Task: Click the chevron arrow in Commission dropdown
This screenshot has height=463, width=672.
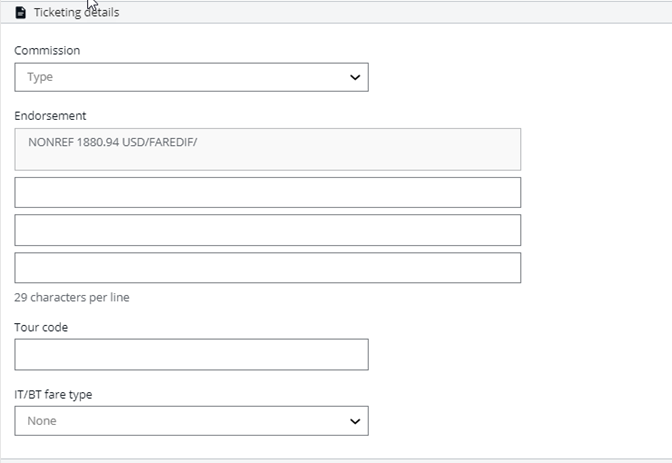Action: tap(355, 77)
